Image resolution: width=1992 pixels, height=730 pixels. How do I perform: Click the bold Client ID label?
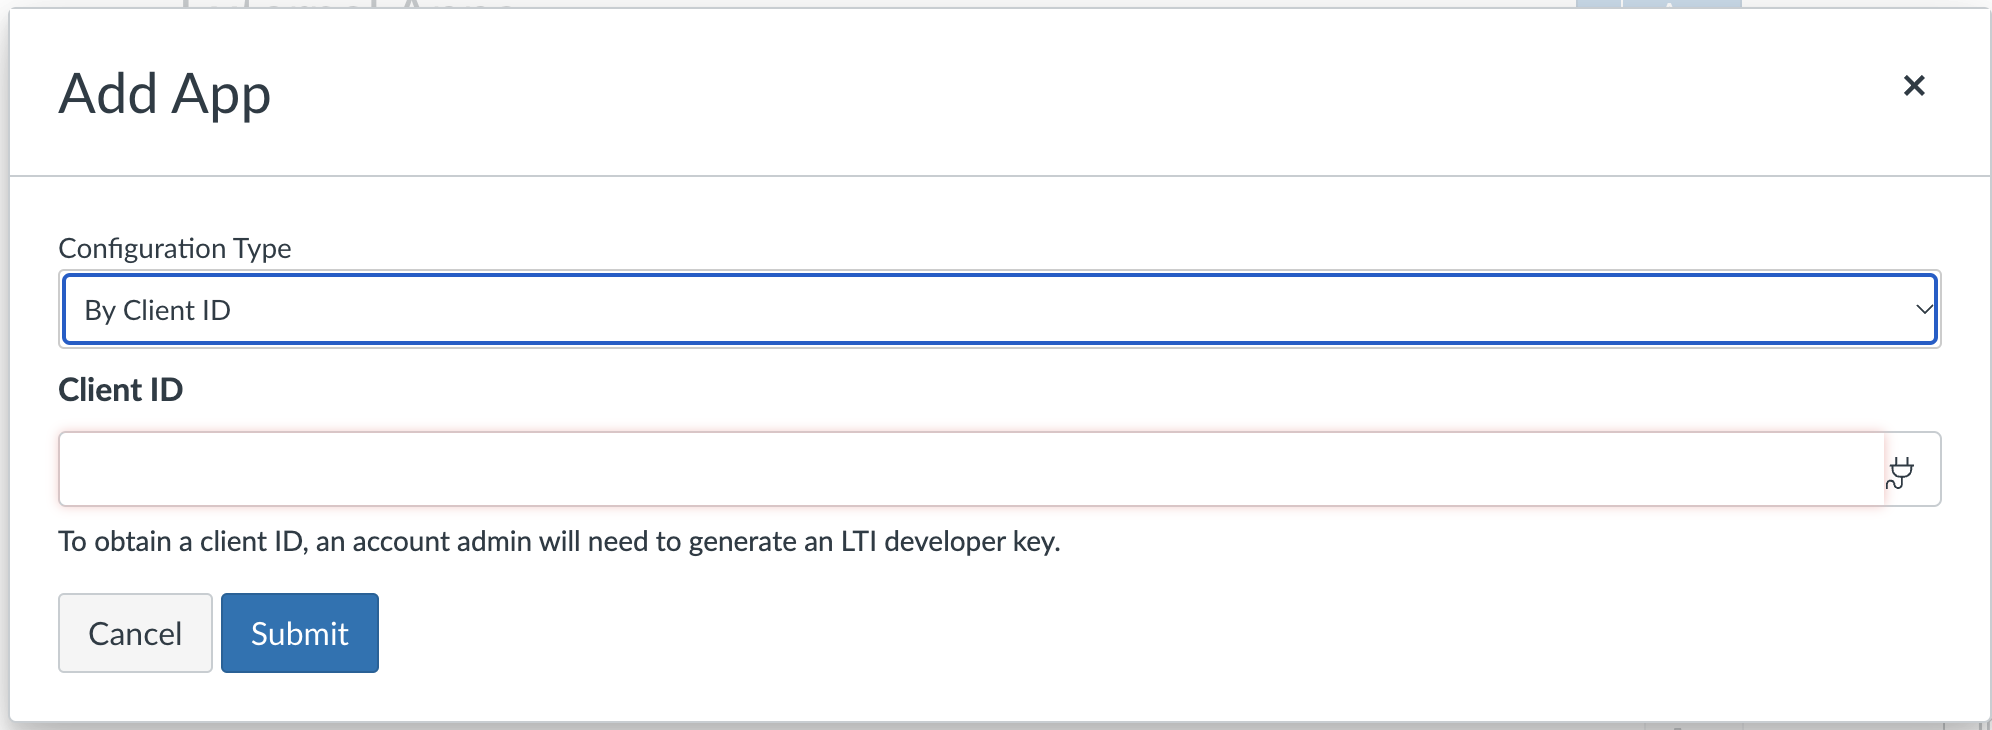click(121, 390)
